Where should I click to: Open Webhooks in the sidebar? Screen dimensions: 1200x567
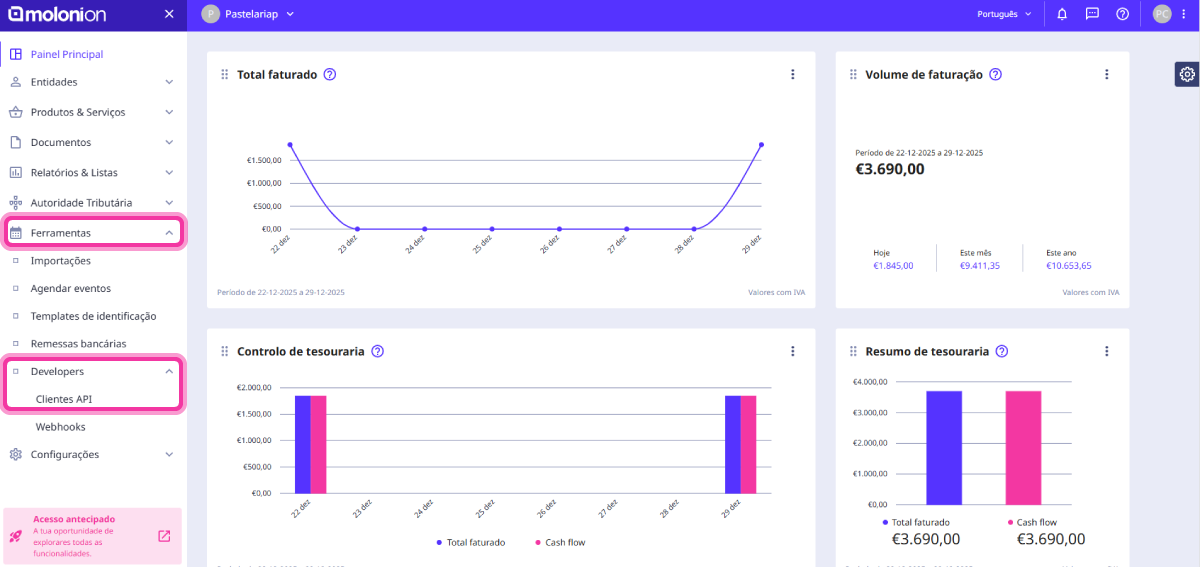tap(61, 426)
